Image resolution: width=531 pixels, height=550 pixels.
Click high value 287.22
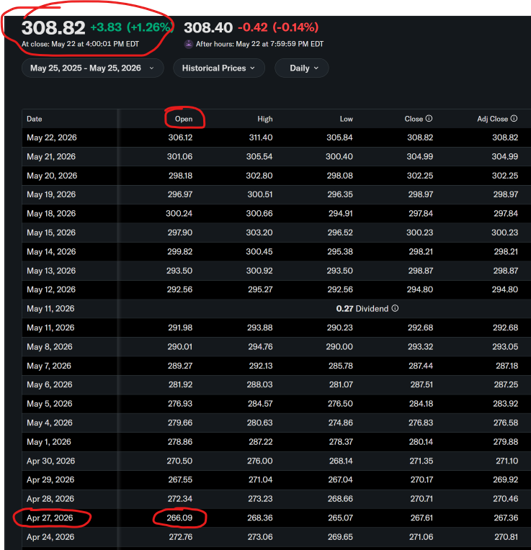(261, 442)
